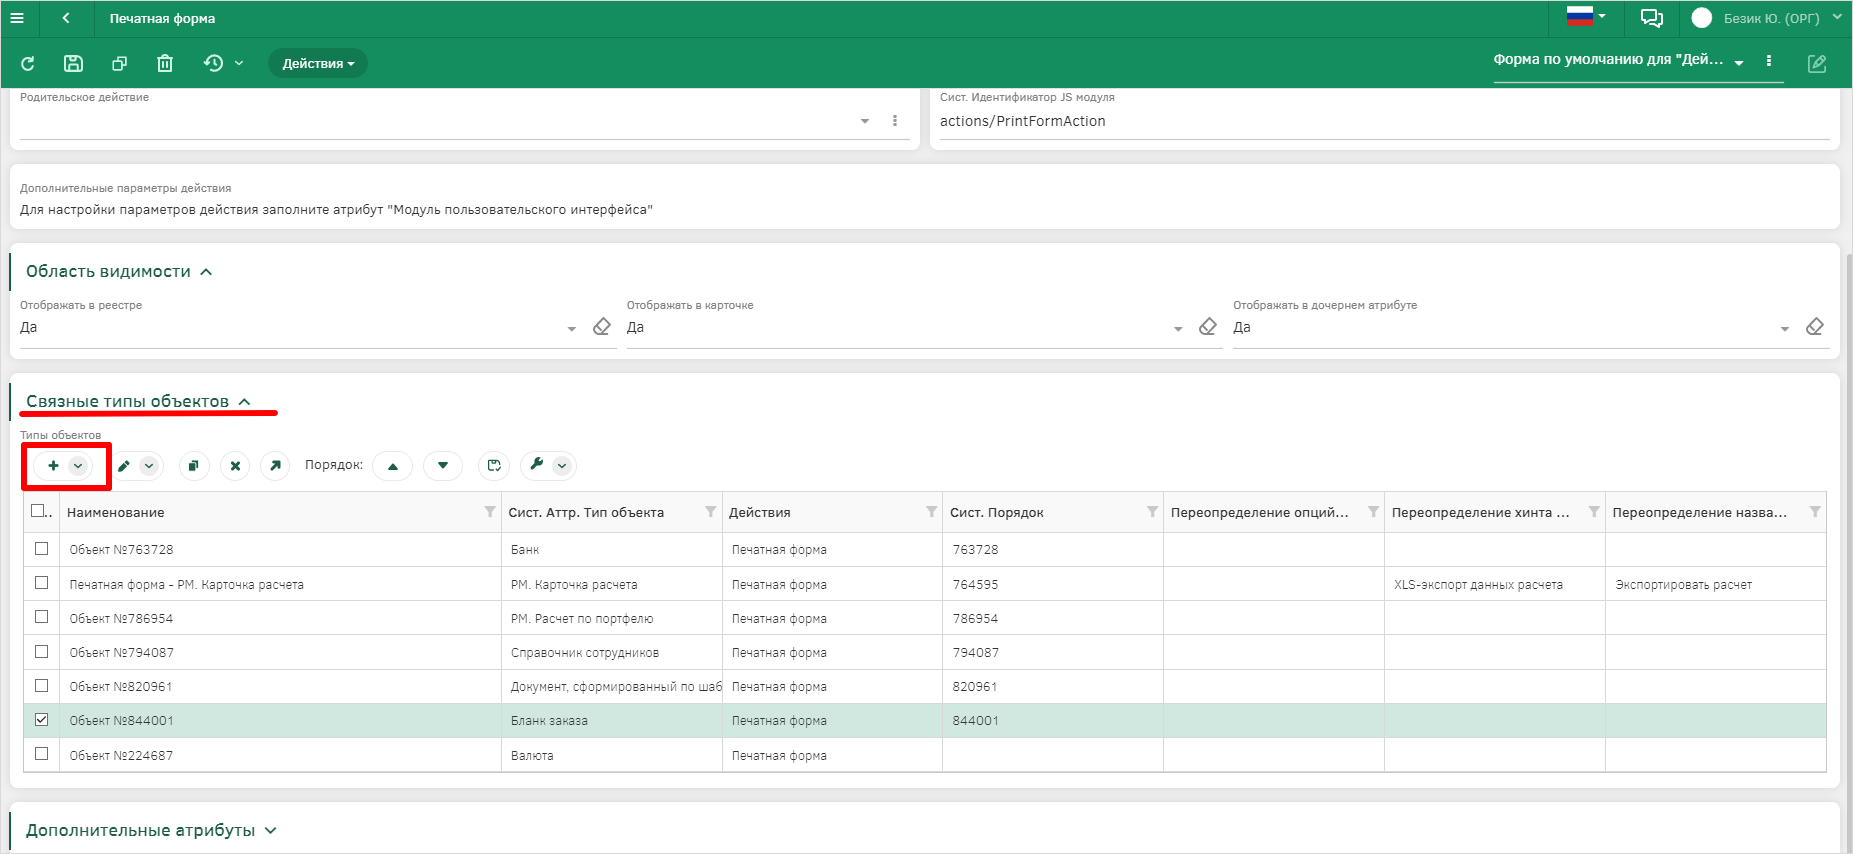Screen dimensions: 1853x854
Task: Filter the Наименование column
Action: (x=490, y=512)
